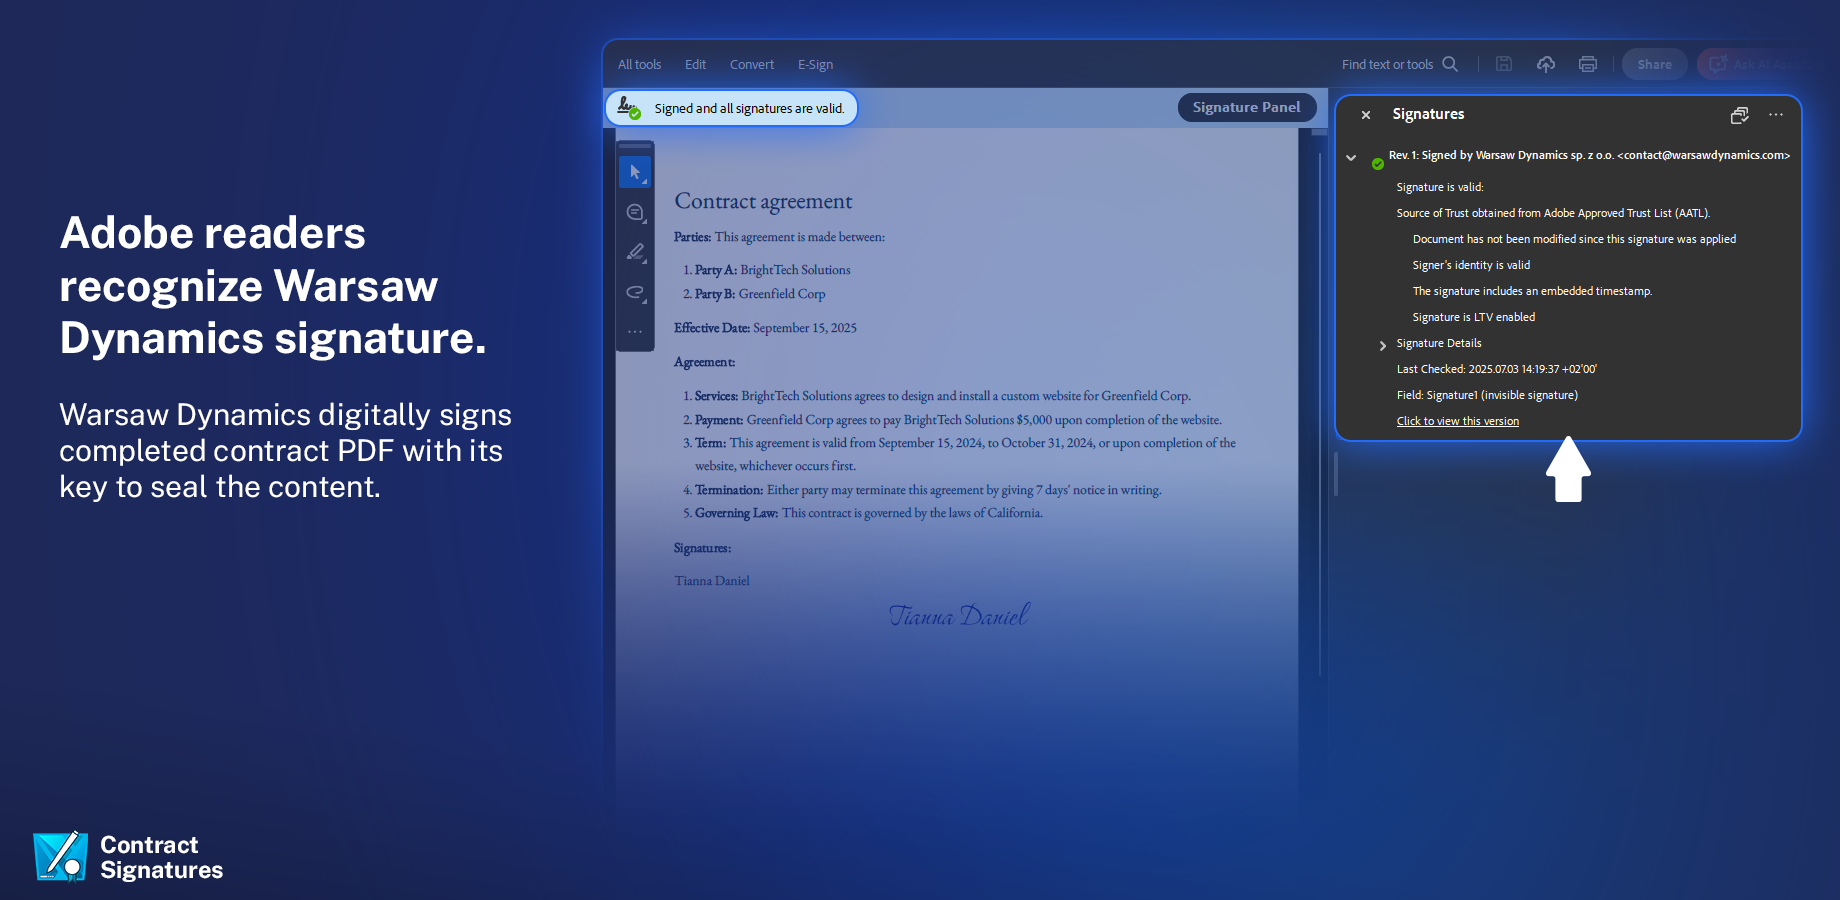The image size is (1840, 900).
Task: Select the Draw freehand loop tool
Action: pyautogui.click(x=635, y=292)
